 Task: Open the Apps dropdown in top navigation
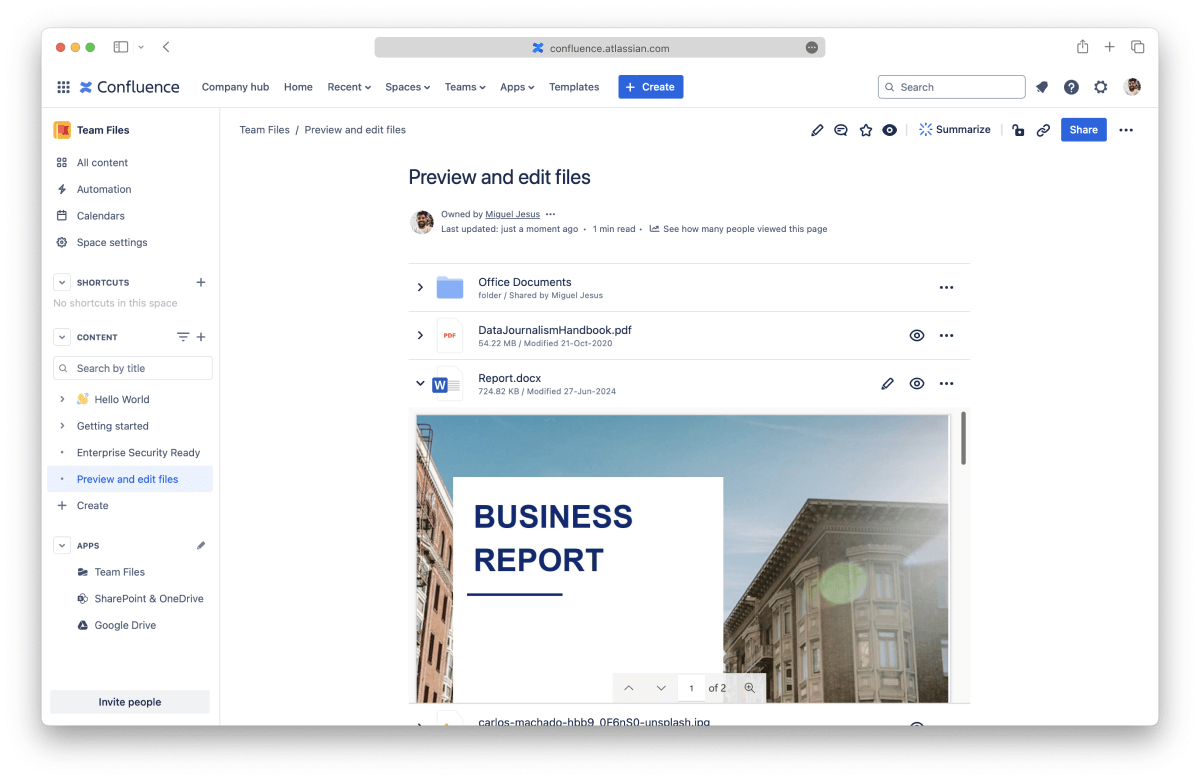tap(517, 87)
